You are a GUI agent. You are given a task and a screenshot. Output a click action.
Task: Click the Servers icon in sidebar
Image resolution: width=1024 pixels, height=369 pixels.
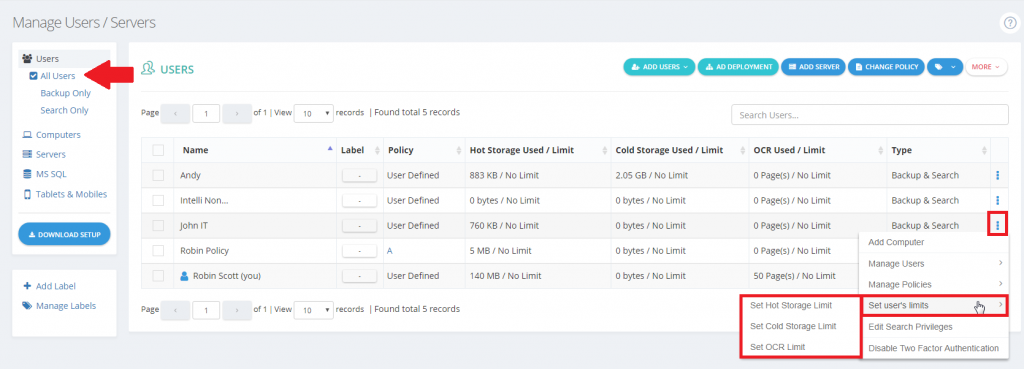[x=27, y=154]
